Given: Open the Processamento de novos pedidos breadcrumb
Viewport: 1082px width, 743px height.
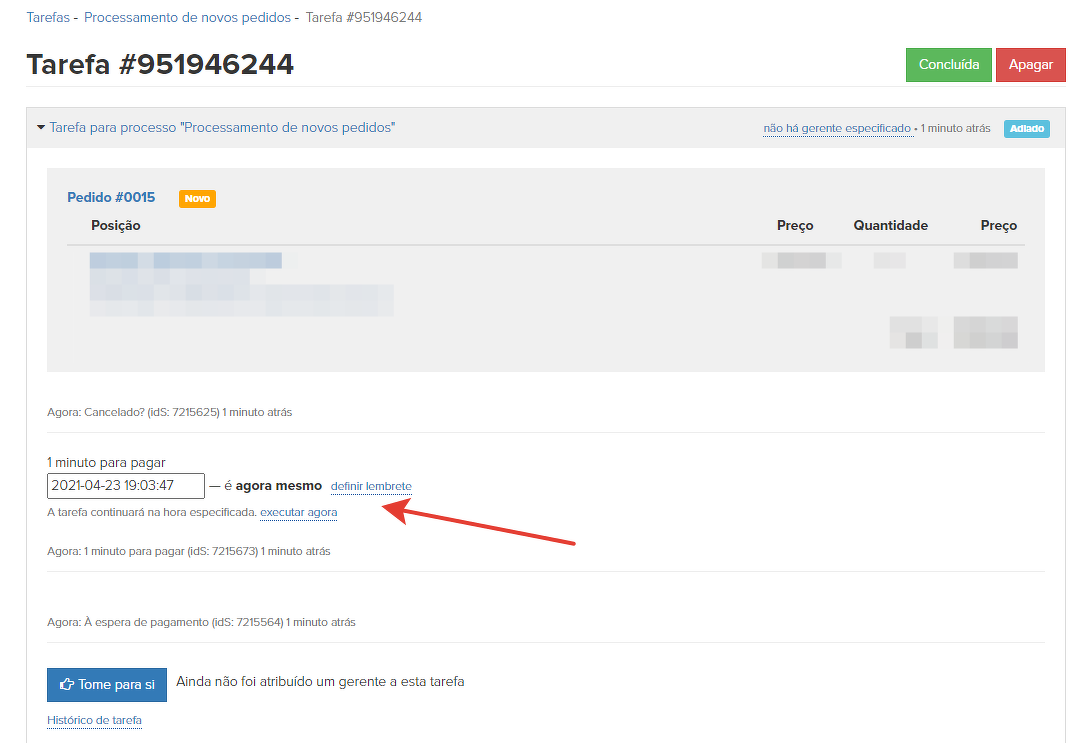Looking at the screenshot, I should pos(187,18).
